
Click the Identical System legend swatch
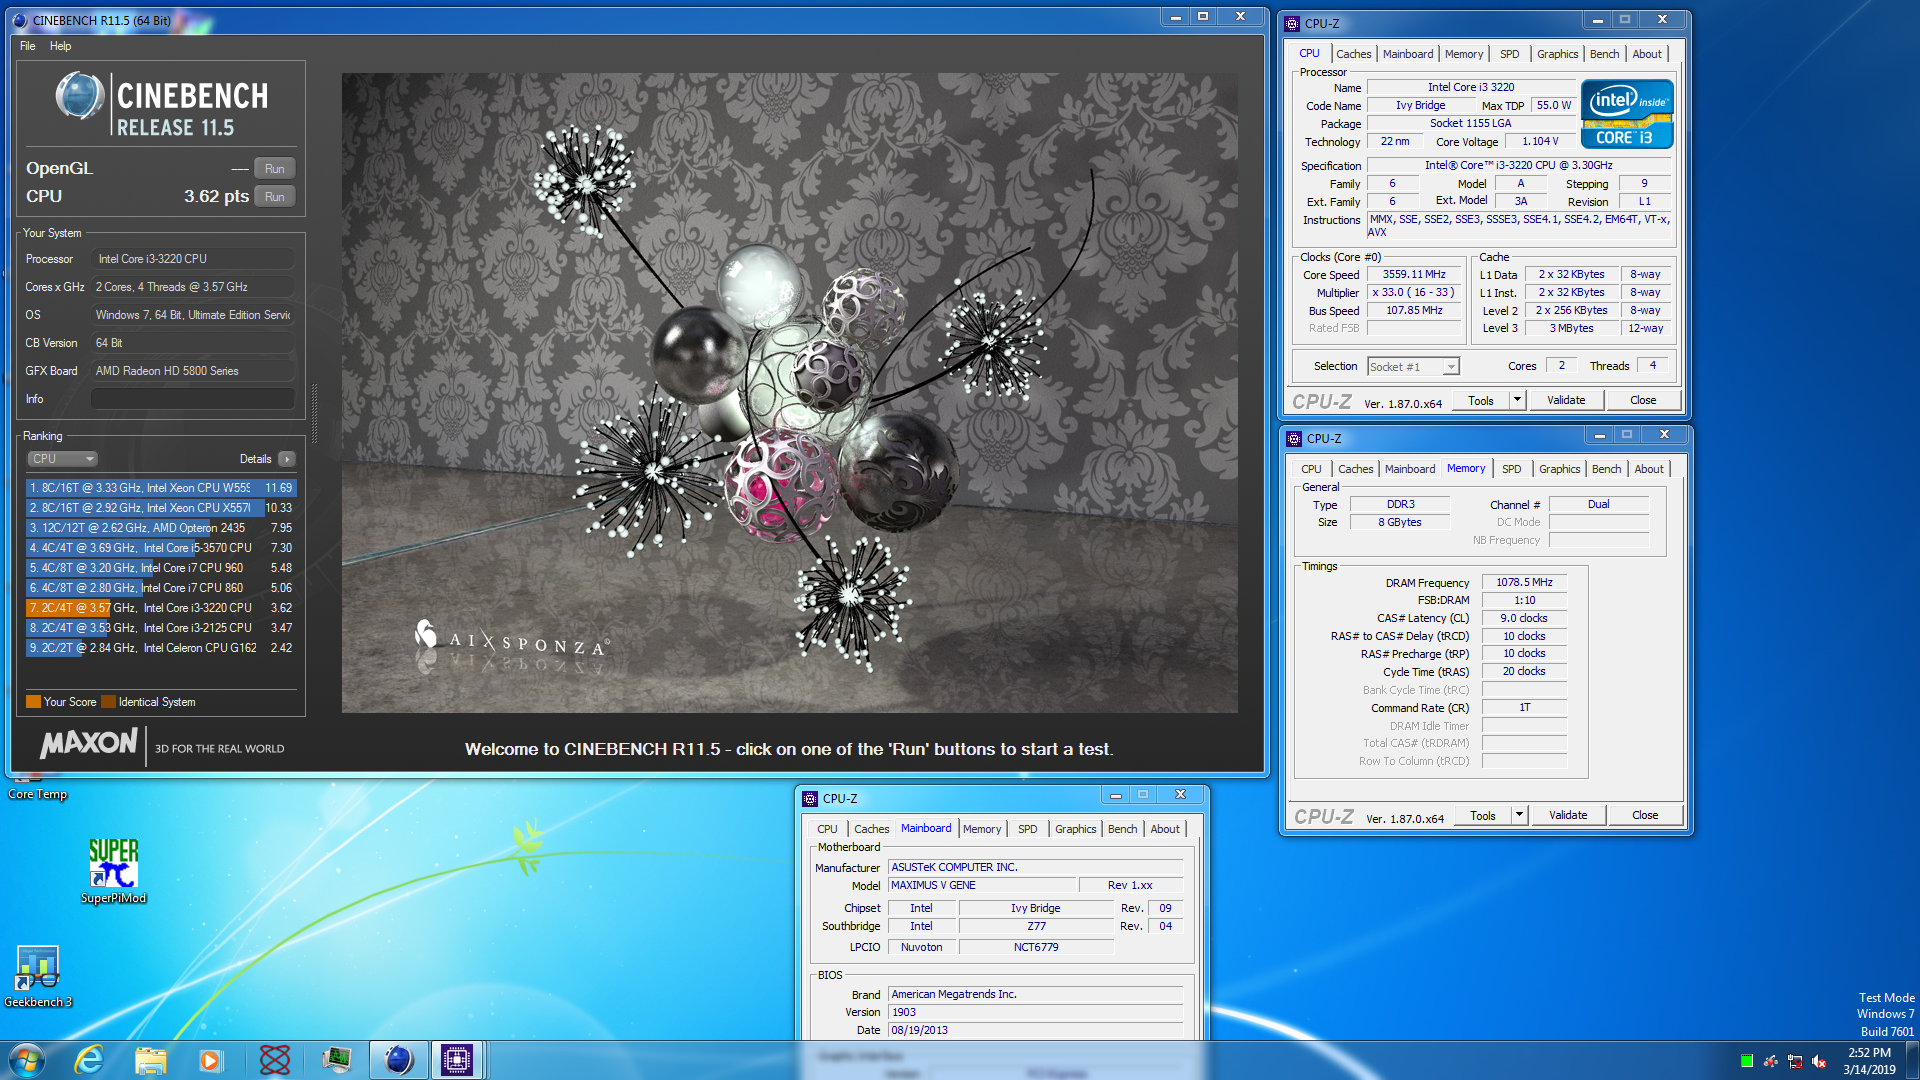(109, 702)
